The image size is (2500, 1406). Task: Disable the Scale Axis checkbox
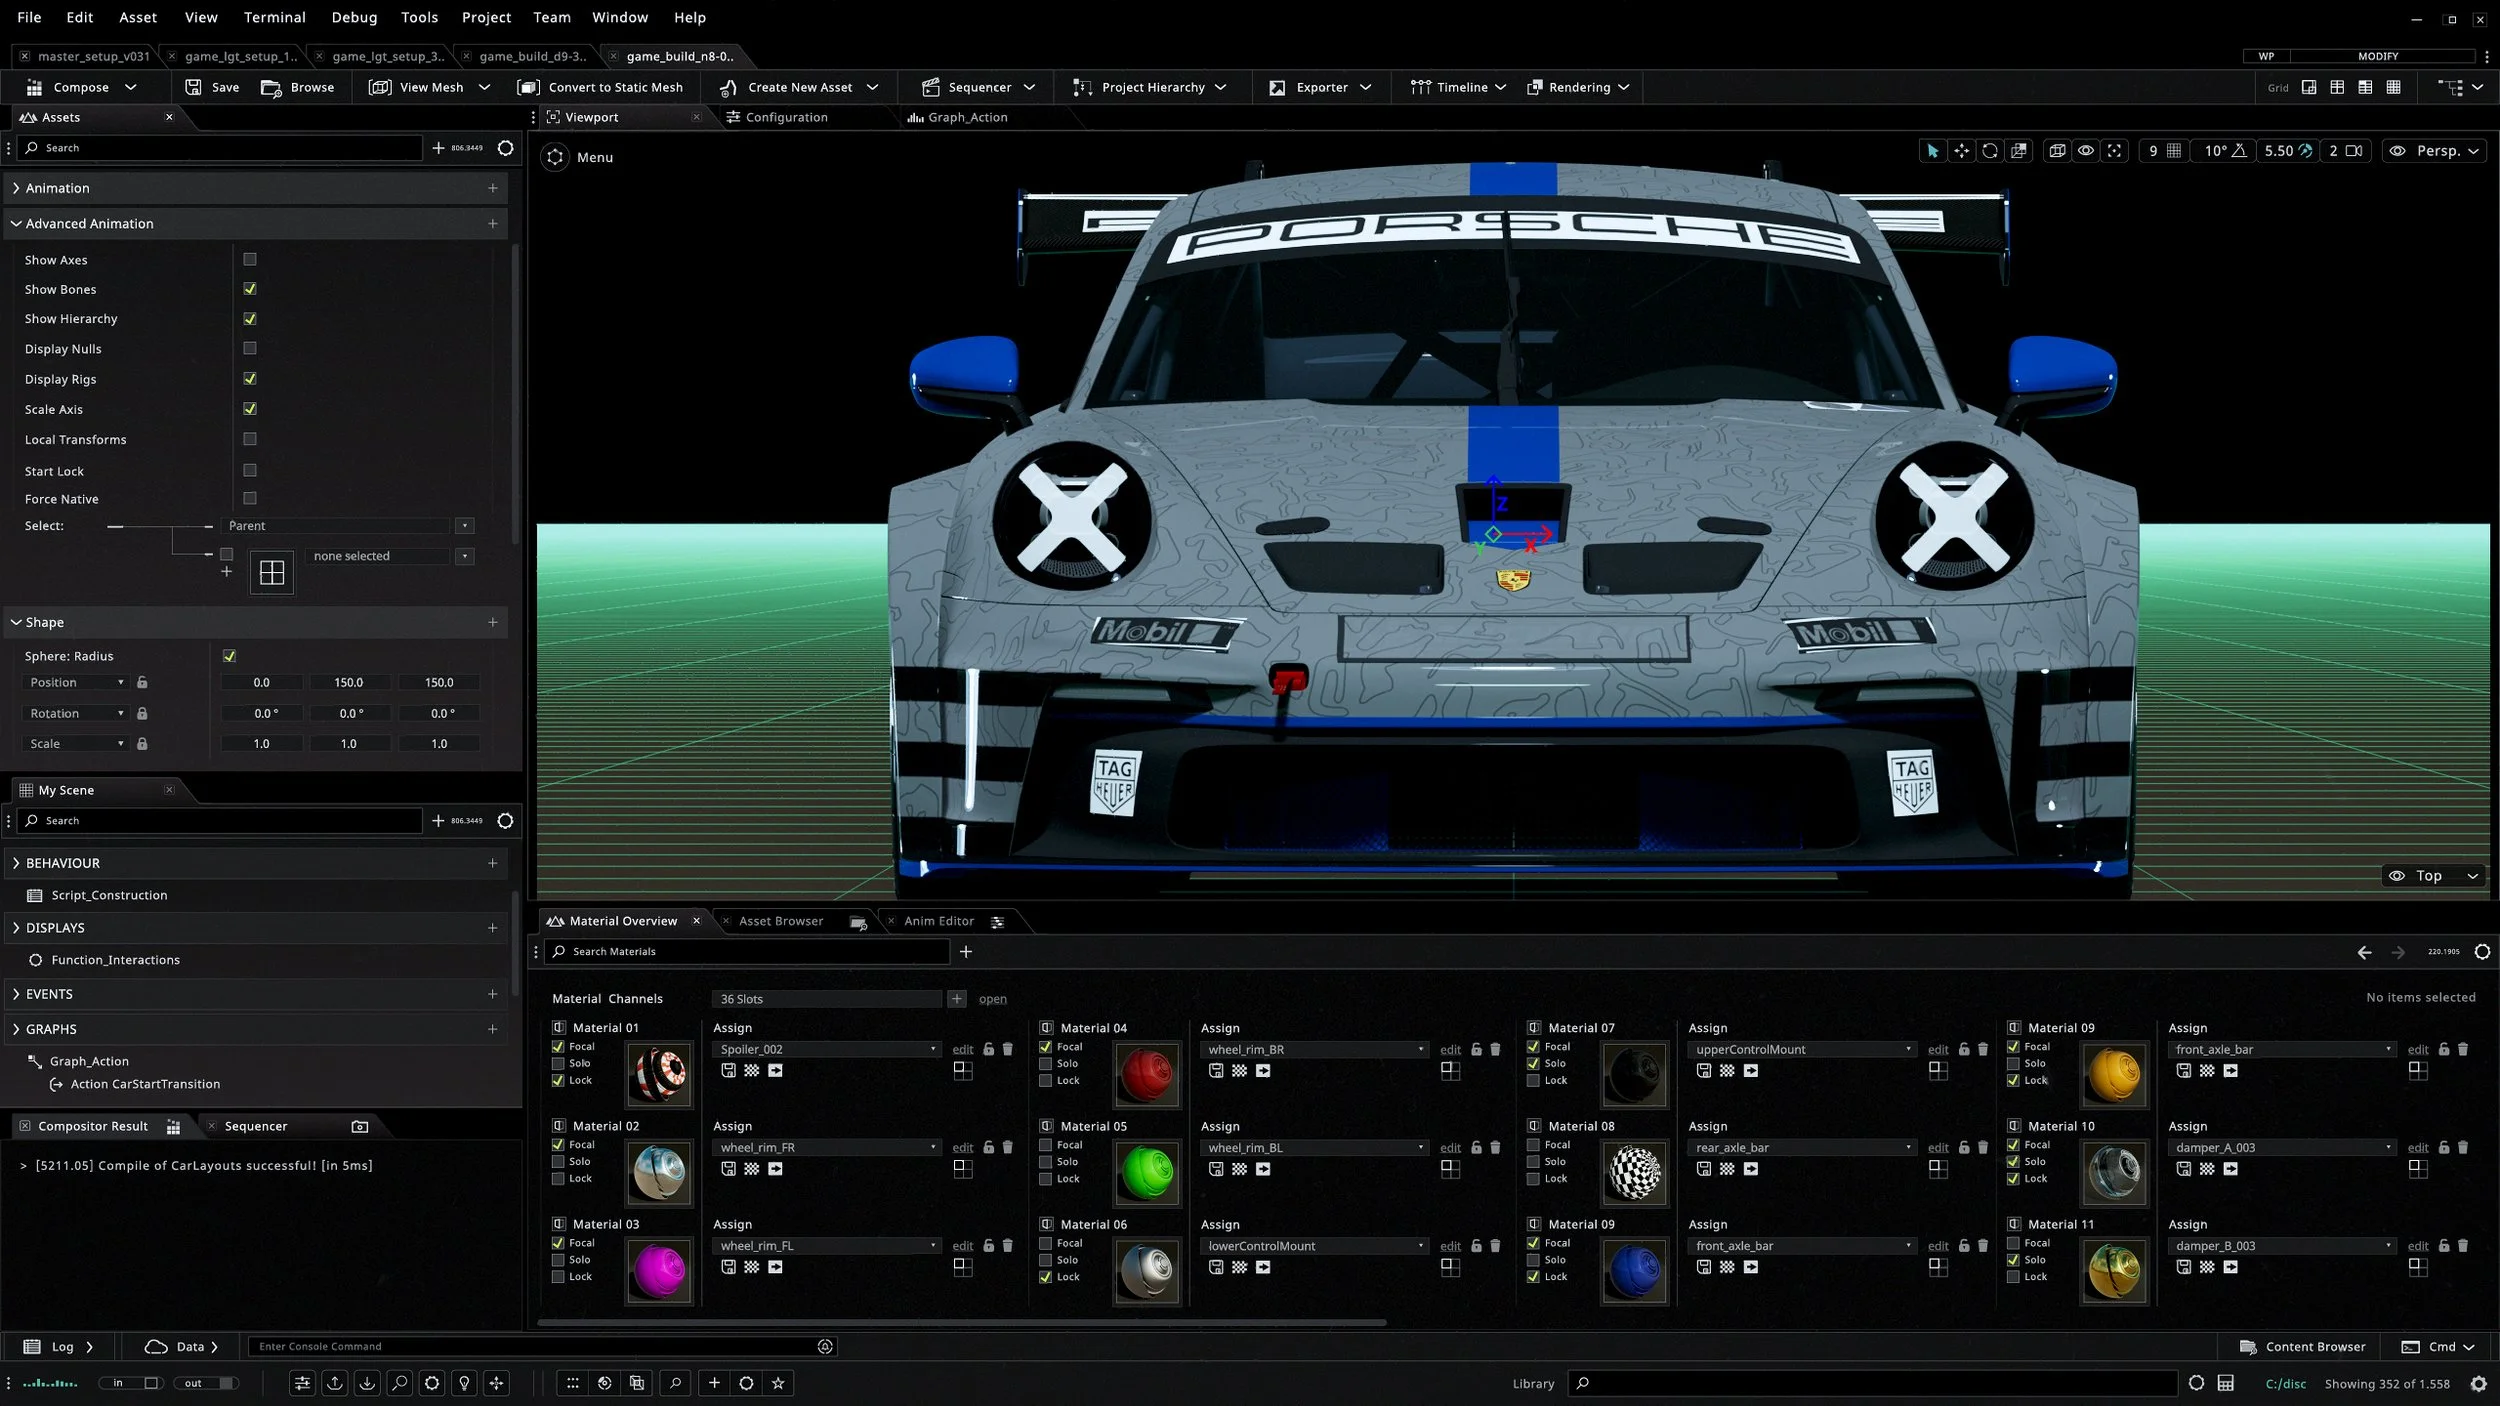(250, 408)
